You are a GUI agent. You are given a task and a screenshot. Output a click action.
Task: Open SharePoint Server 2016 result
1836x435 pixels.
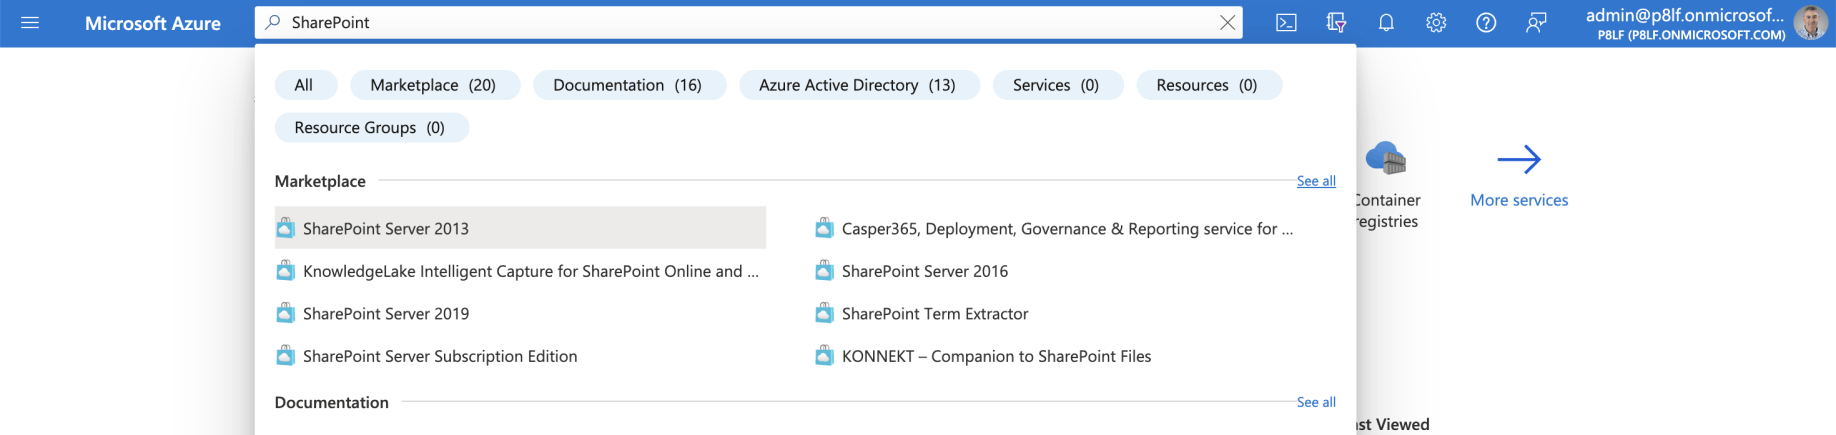click(924, 271)
